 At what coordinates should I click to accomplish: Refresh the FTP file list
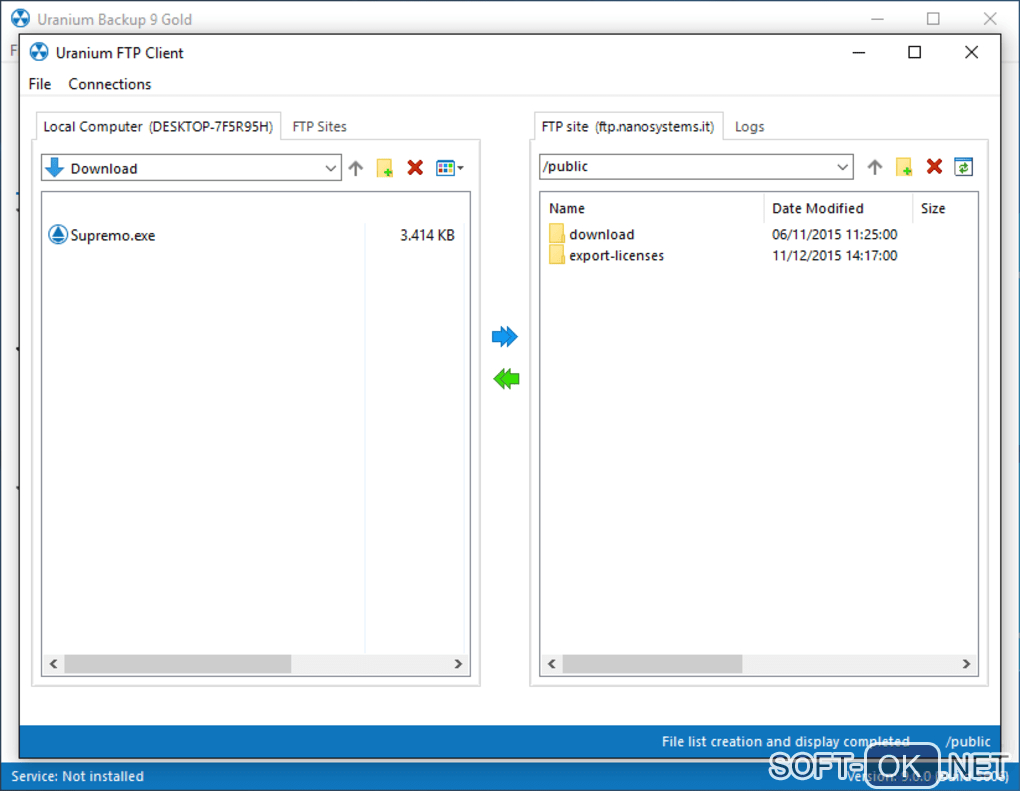(x=963, y=167)
